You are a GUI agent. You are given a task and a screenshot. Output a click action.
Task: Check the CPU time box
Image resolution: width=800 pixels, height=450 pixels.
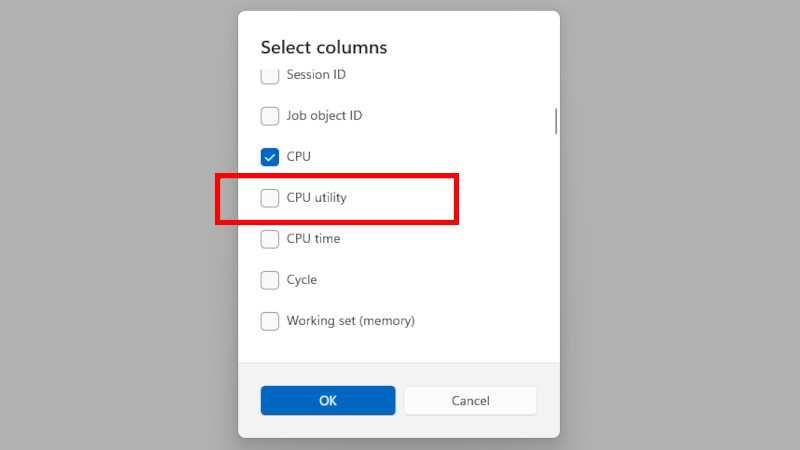click(270, 239)
